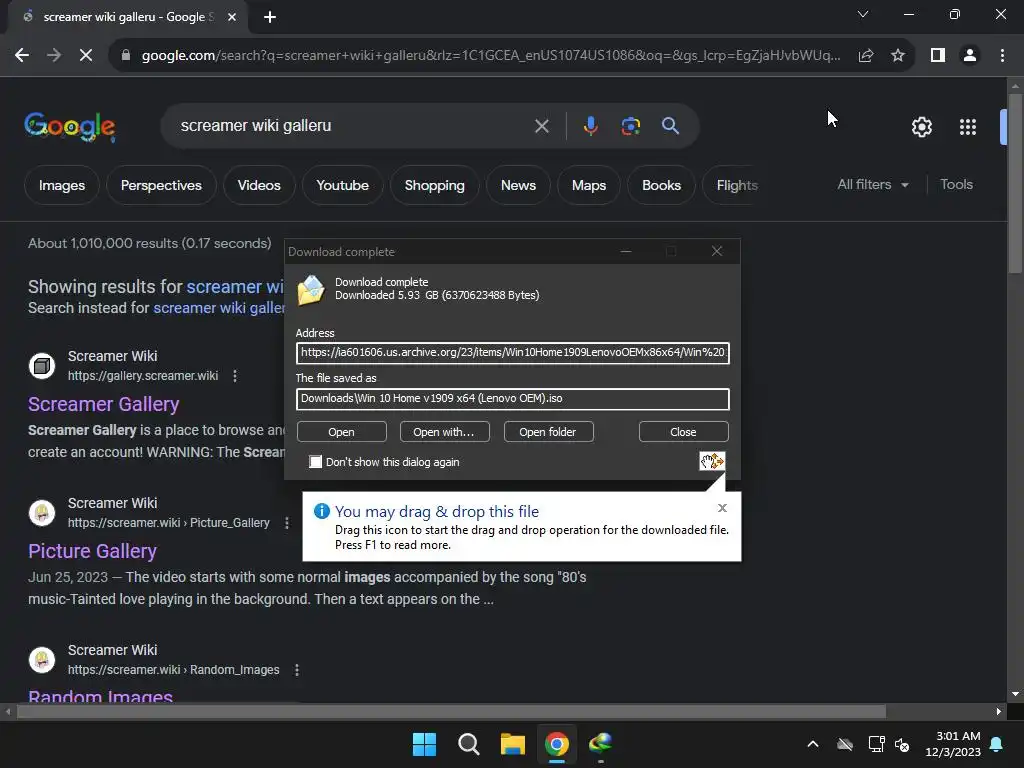Clear the search query with X
Viewport: 1024px width, 768px height.
click(x=541, y=126)
